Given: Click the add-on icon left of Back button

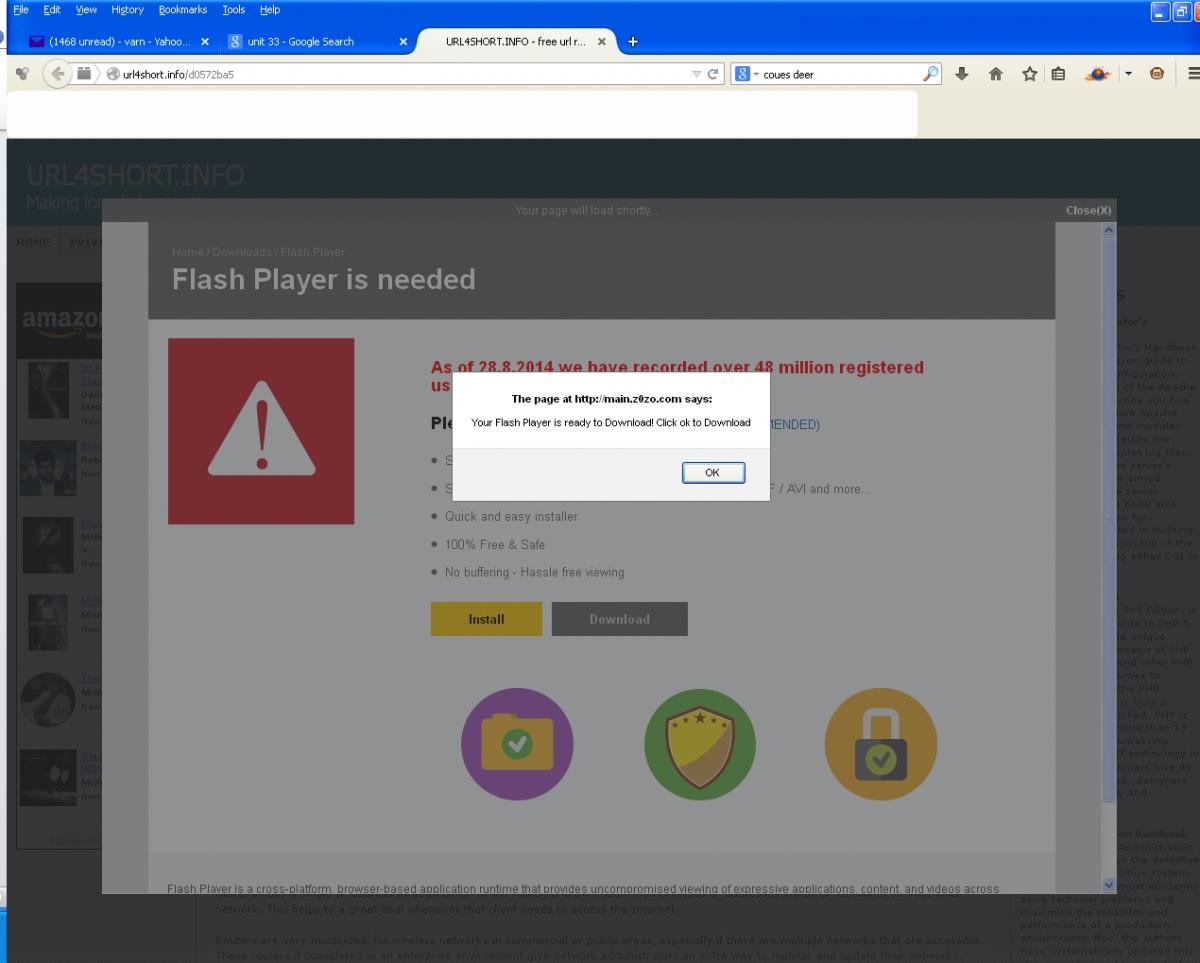Looking at the screenshot, I should point(23,74).
